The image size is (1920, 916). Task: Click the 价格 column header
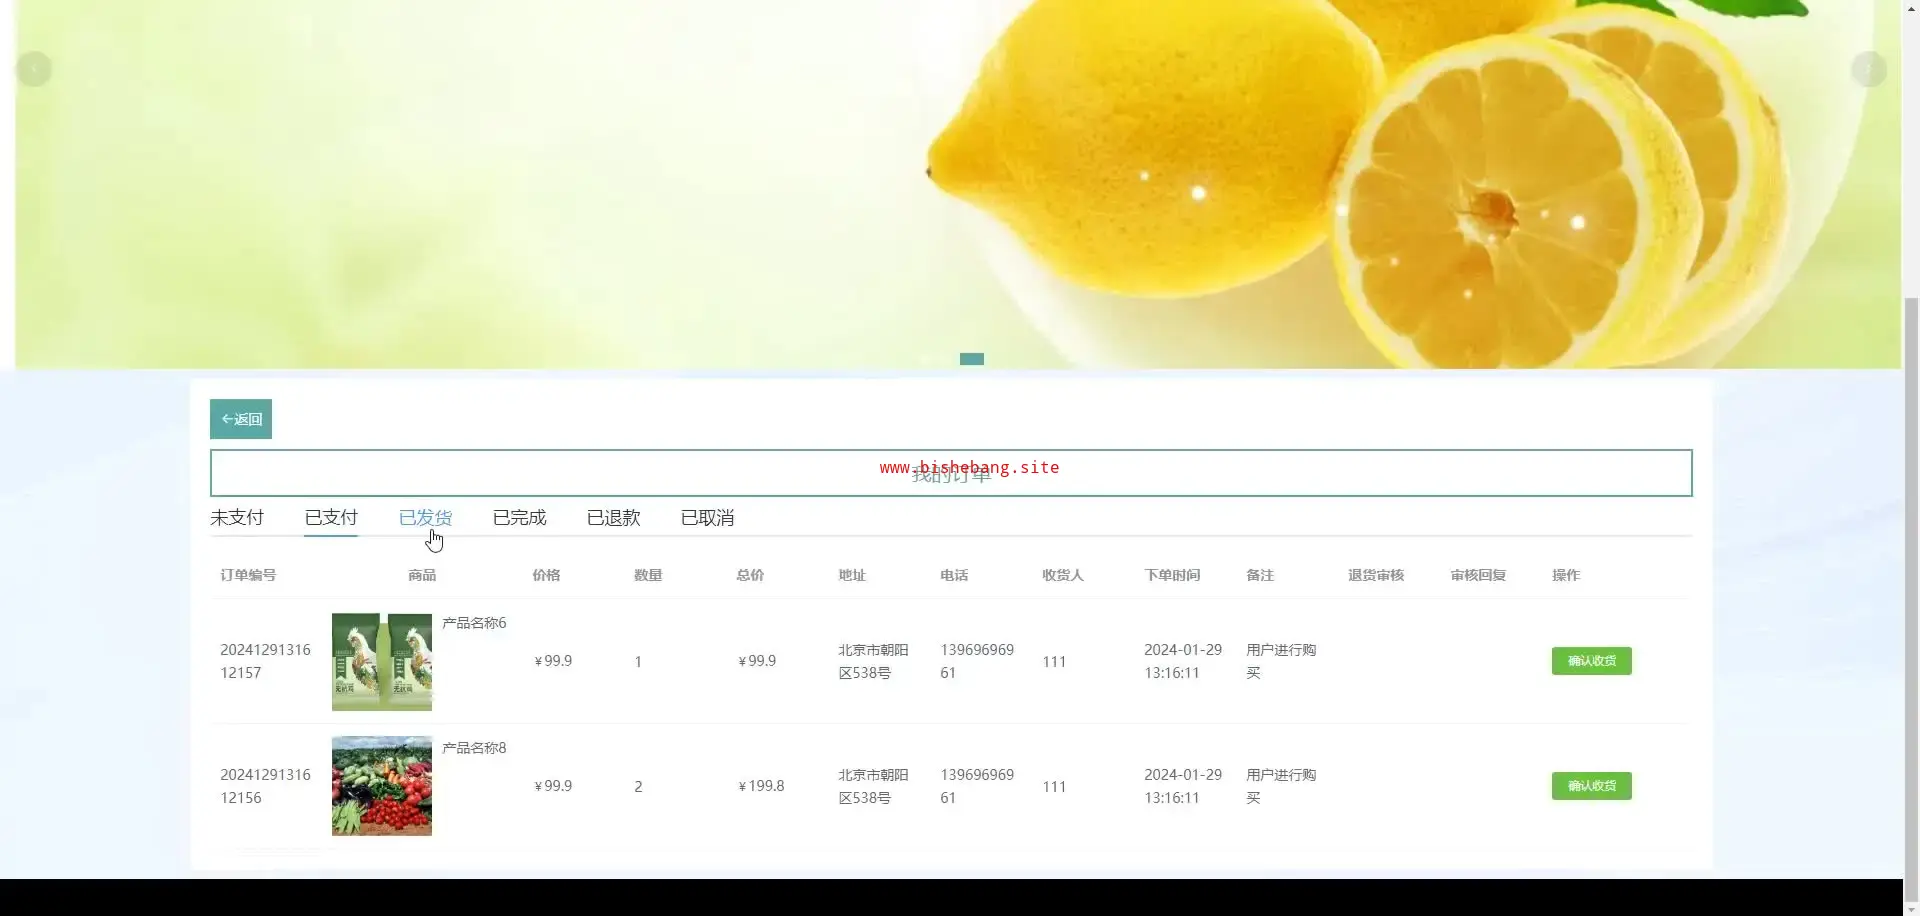point(546,575)
